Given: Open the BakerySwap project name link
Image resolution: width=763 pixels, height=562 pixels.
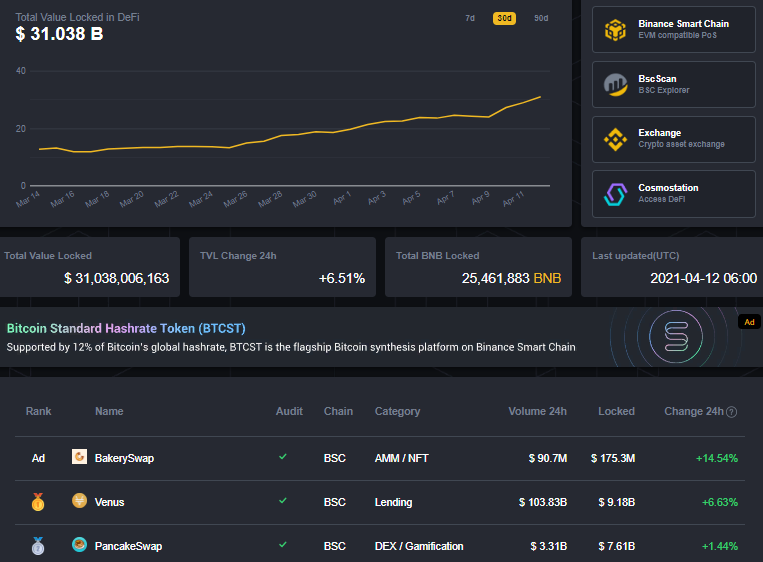Looking at the screenshot, I should coord(124,458).
